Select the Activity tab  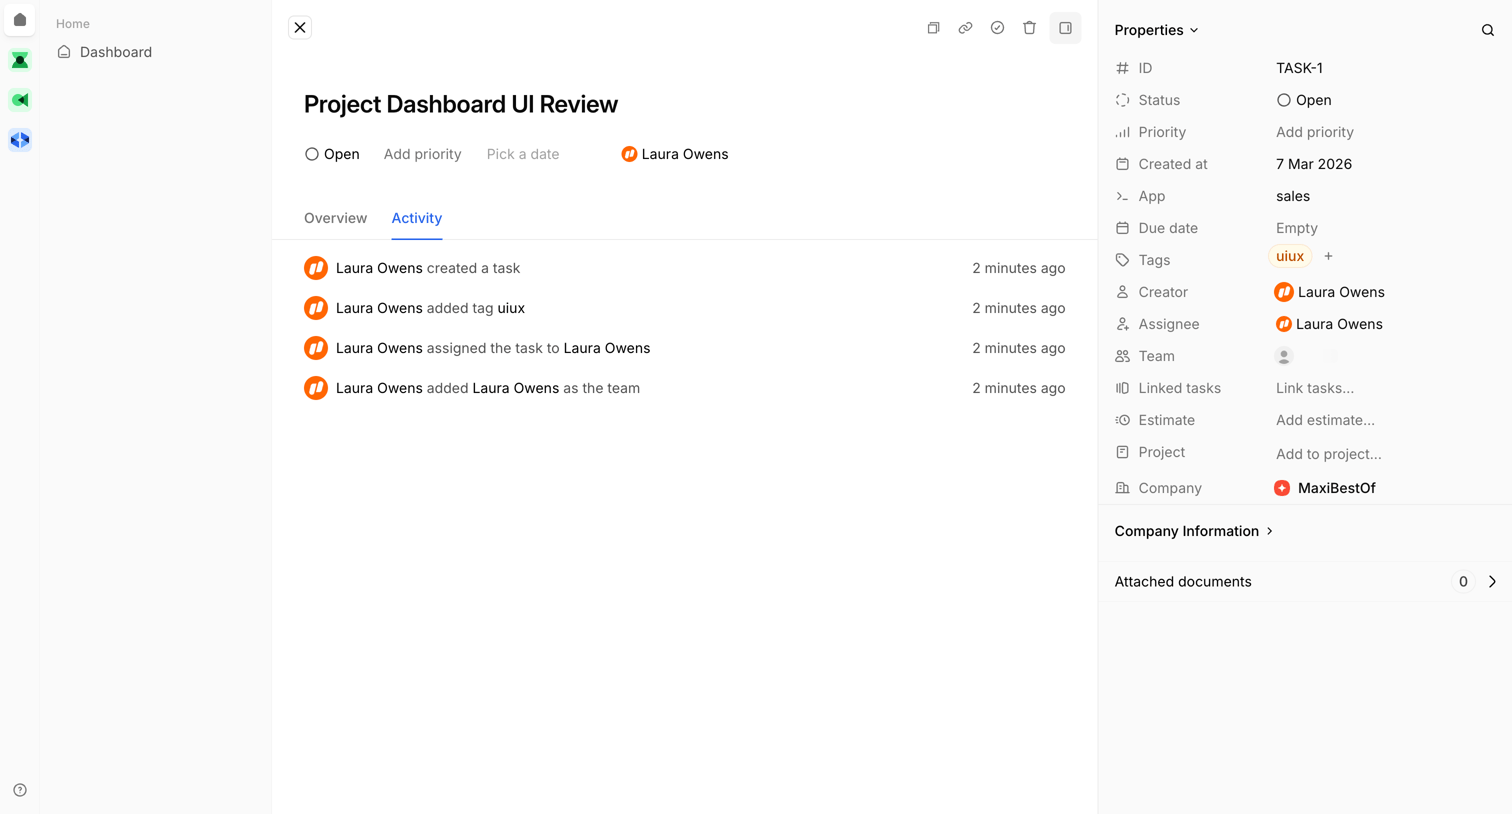coord(416,218)
